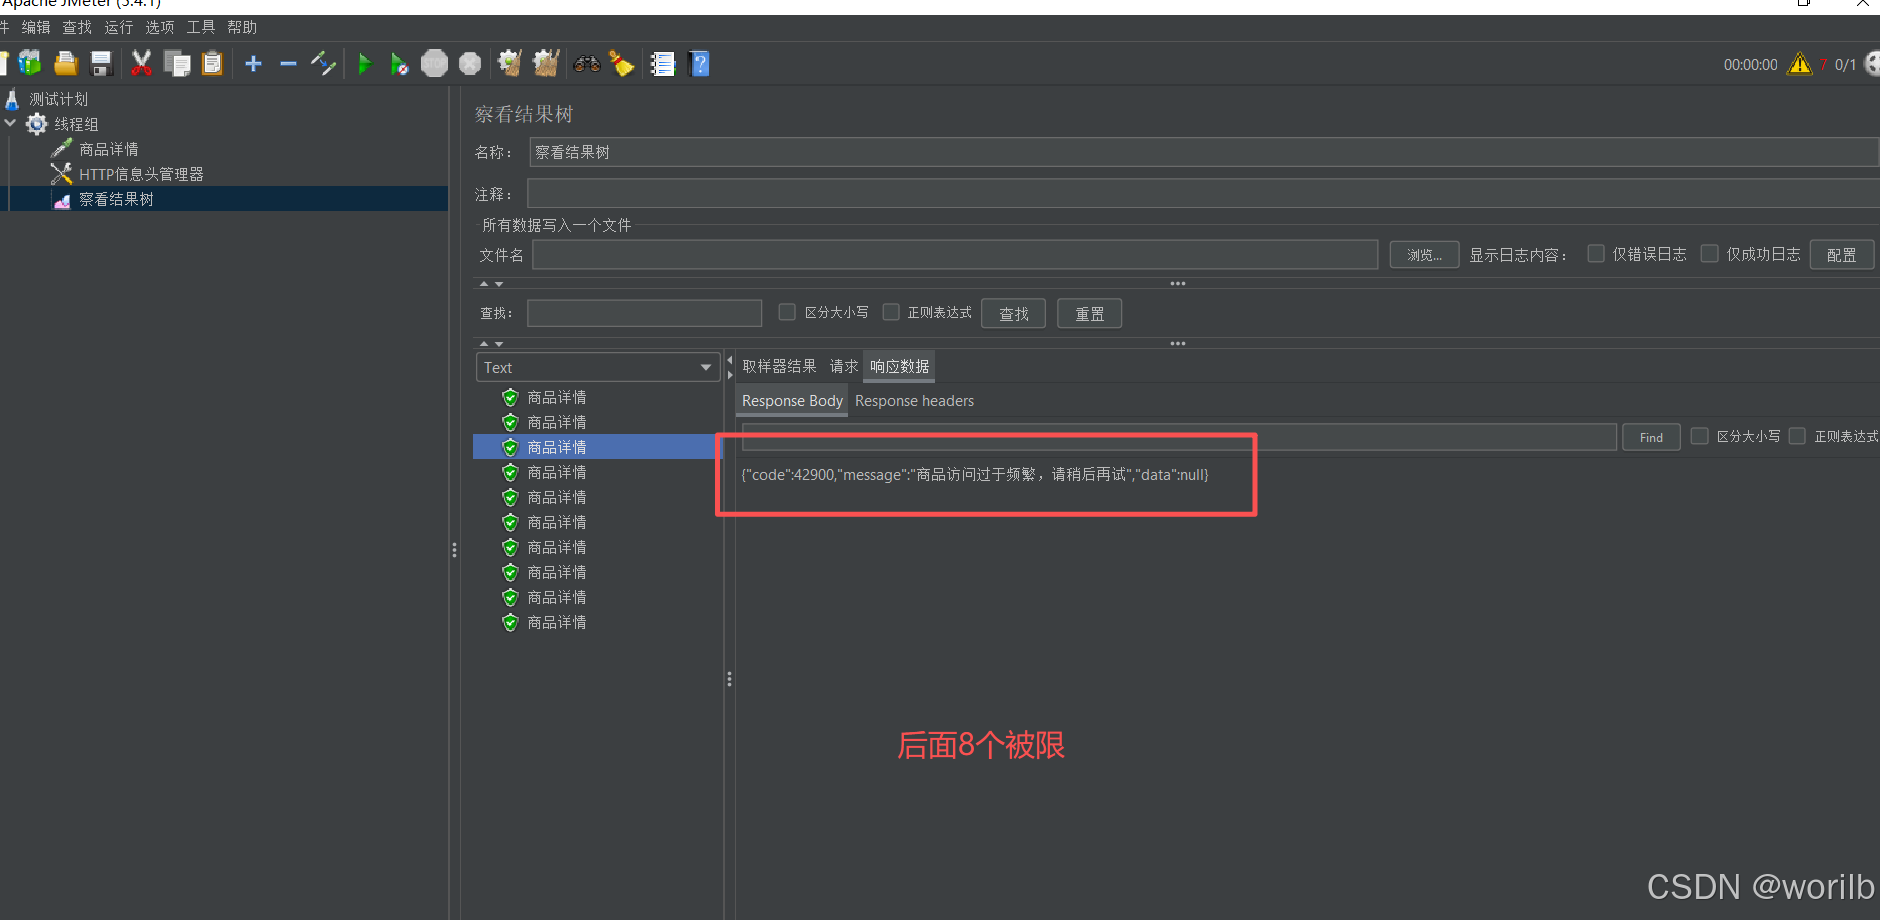Click the Open file folder icon
1880x920 pixels.
pos(66,64)
